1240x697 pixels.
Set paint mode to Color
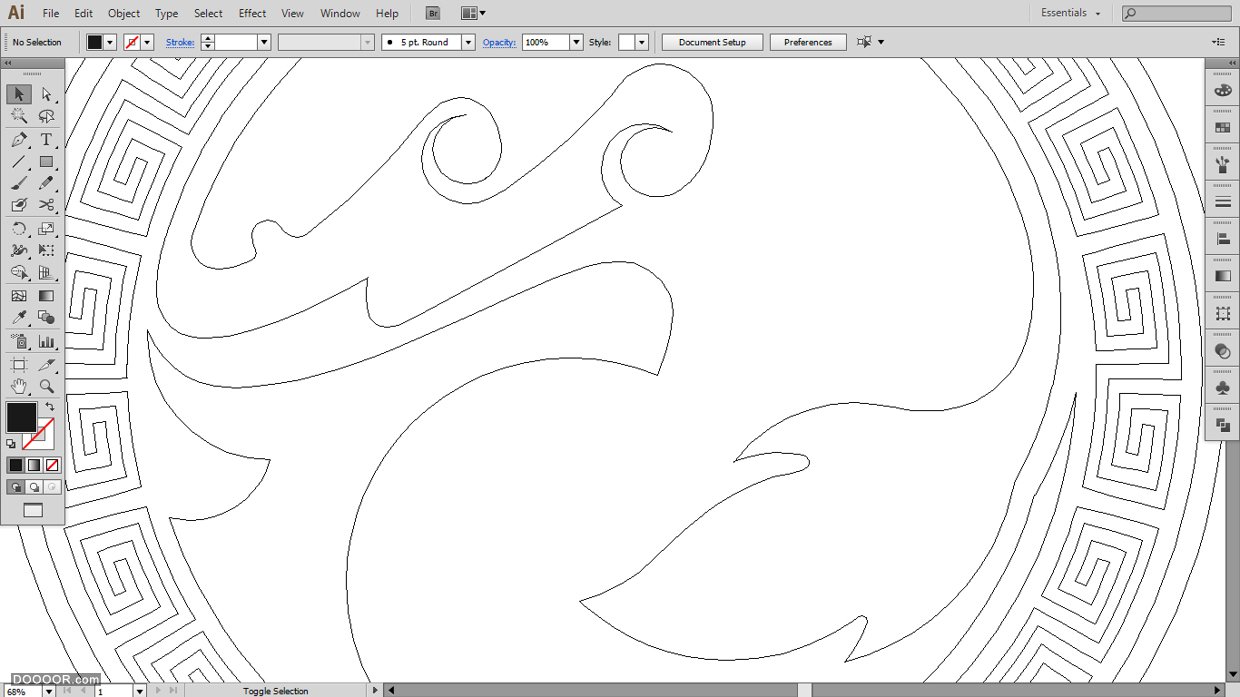[x=15, y=465]
